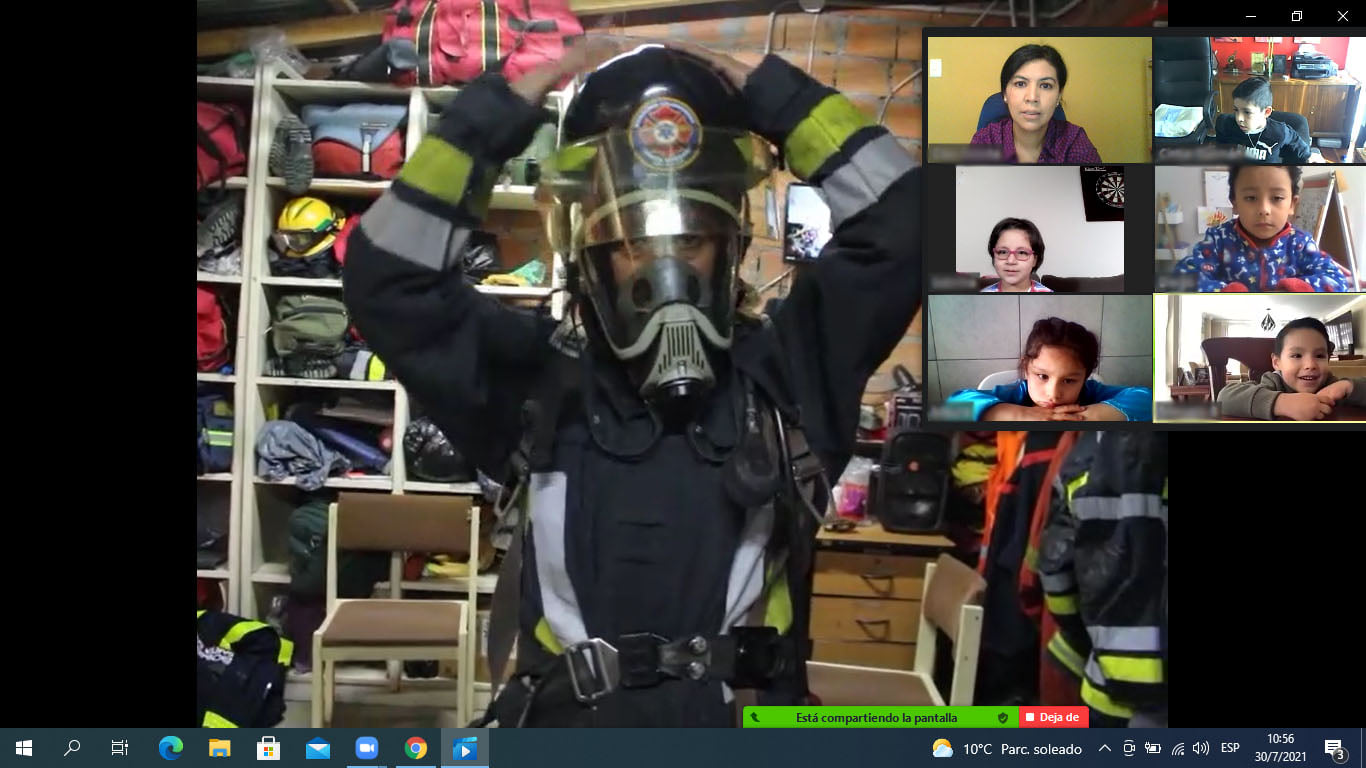Image resolution: width=1366 pixels, height=768 pixels.
Task: Open the notification center with 3 alerts
Action: click(1334, 749)
